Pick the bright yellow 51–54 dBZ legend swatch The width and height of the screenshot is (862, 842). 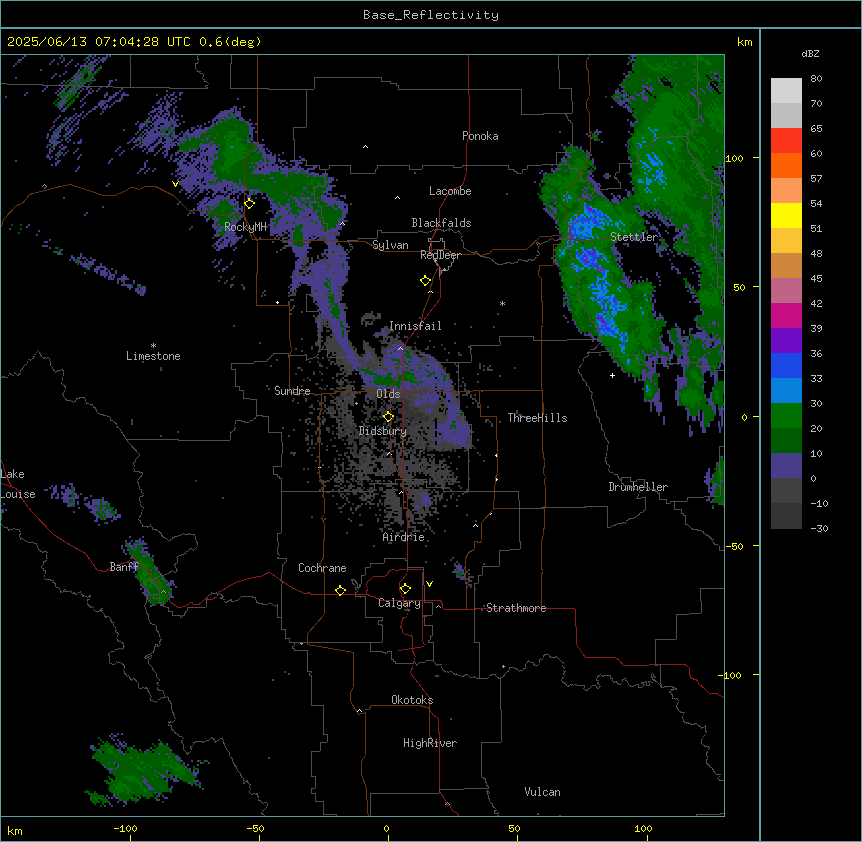[786, 215]
